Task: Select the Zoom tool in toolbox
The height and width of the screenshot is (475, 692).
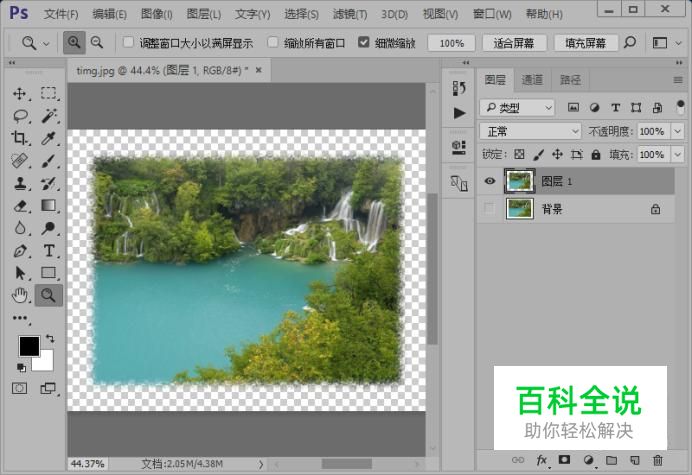Action: [49, 295]
